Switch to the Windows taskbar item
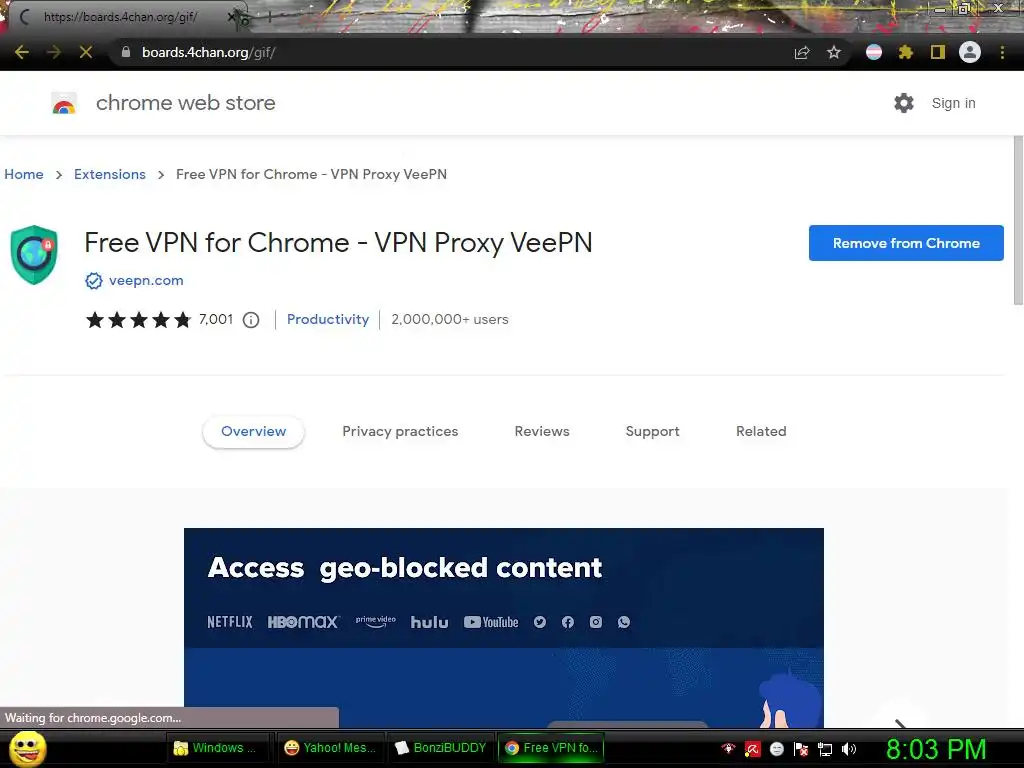1024x768 pixels. coord(217,748)
